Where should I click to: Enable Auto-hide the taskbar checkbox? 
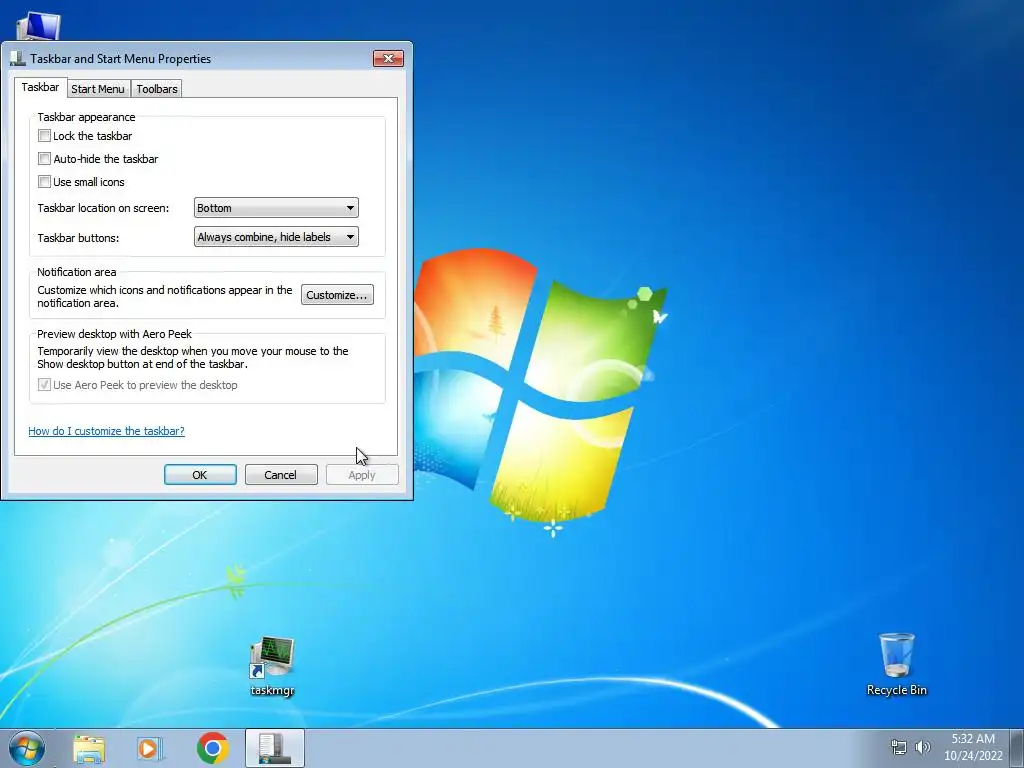(x=44, y=159)
